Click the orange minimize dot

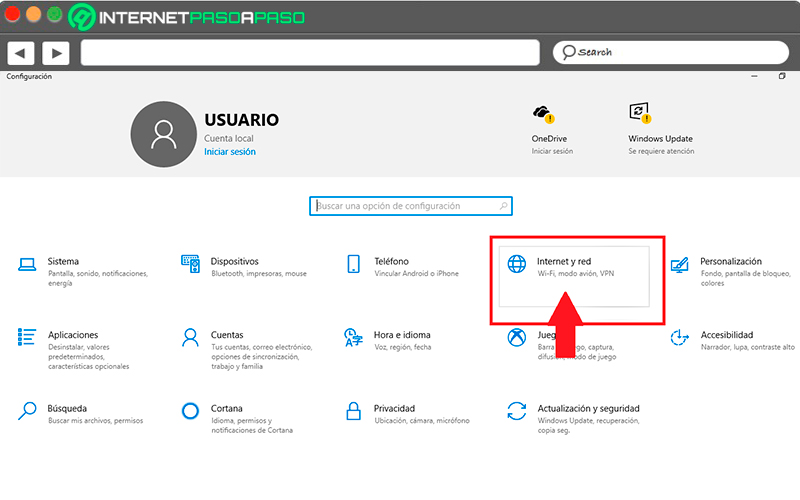tap(34, 14)
